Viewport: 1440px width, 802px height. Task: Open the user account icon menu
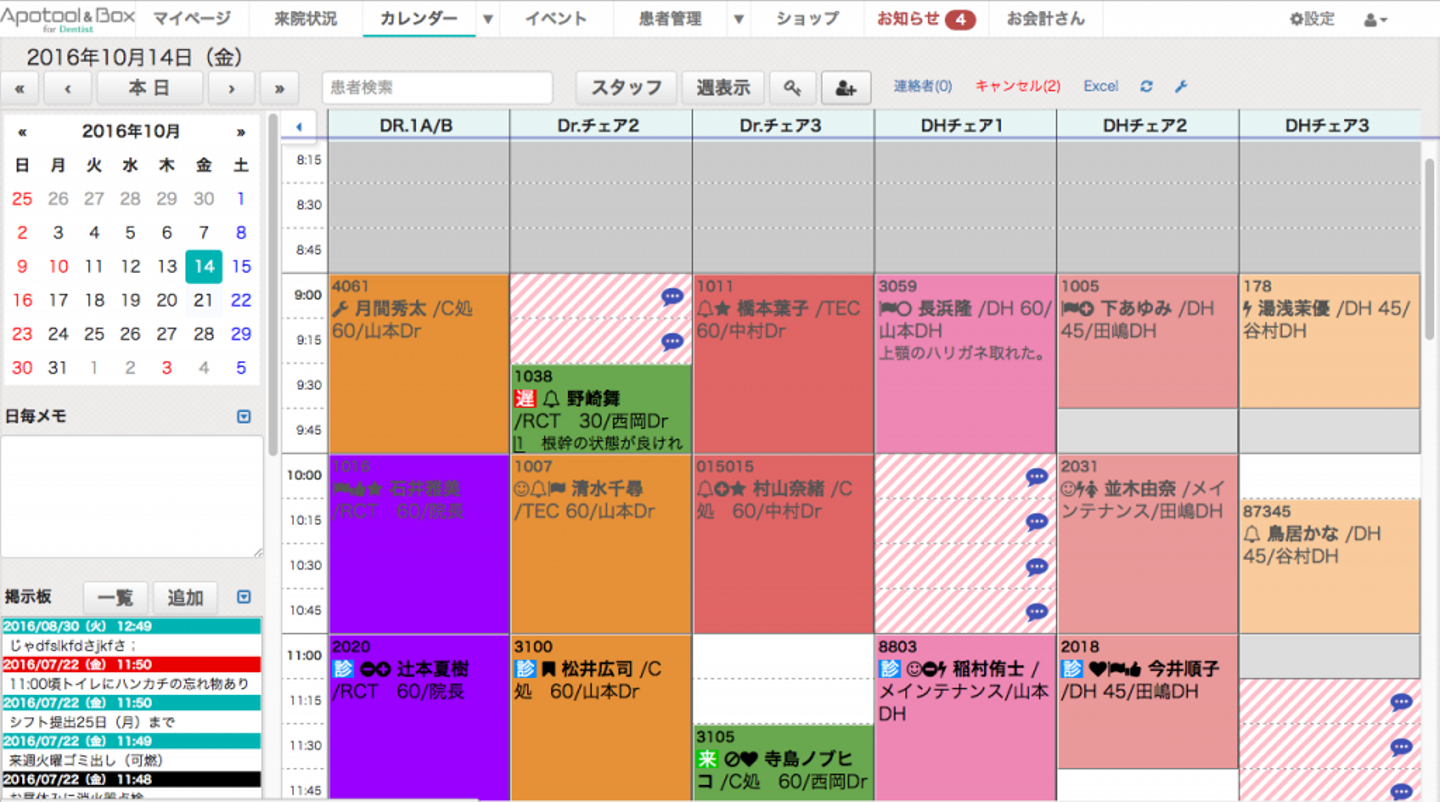[x=1376, y=19]
